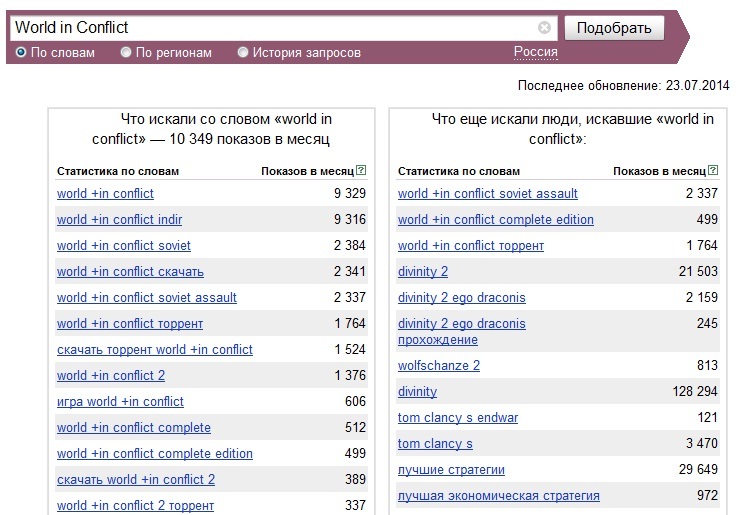The height and width of the screenshot is (515, 738).
Task: Open link 'divinity 2 ego draconis'
Action: point(462,298)
